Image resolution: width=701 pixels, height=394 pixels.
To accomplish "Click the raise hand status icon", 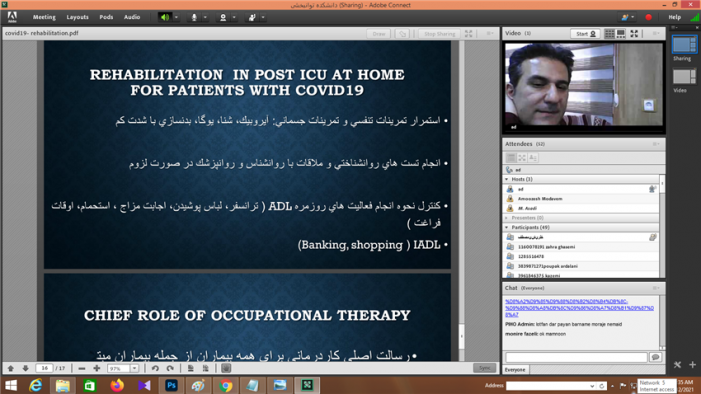I will [252, 17].
